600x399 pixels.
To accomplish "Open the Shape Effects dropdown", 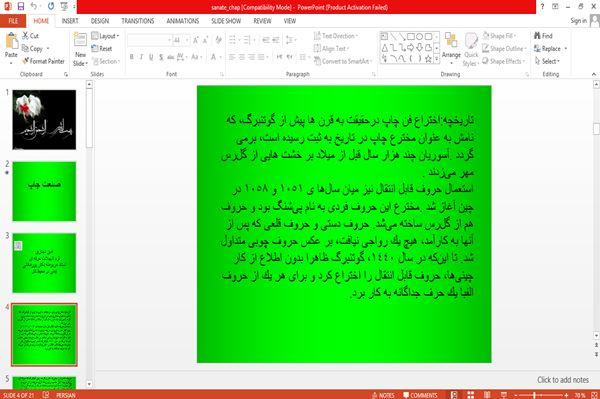I will (504, 61).
